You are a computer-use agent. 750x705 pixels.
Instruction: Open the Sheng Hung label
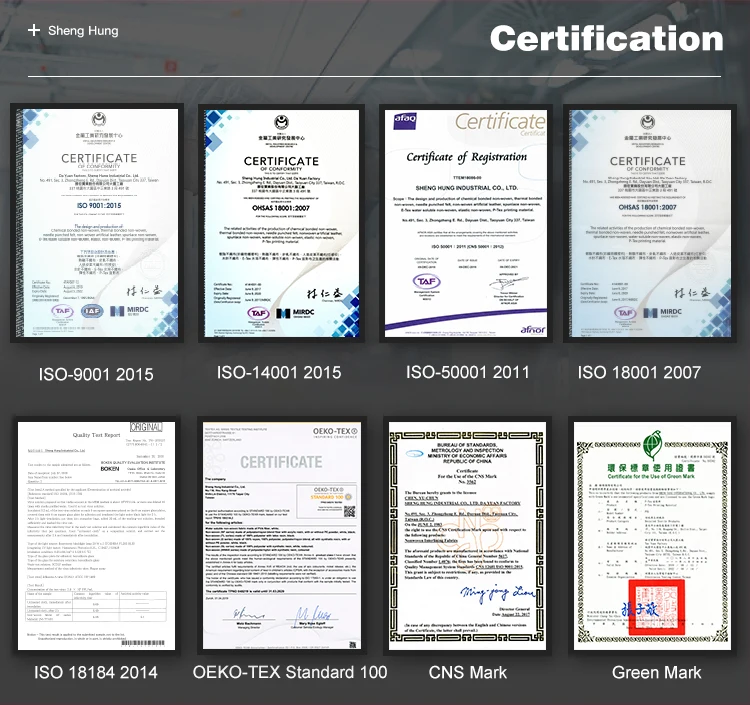pos(83,31)
